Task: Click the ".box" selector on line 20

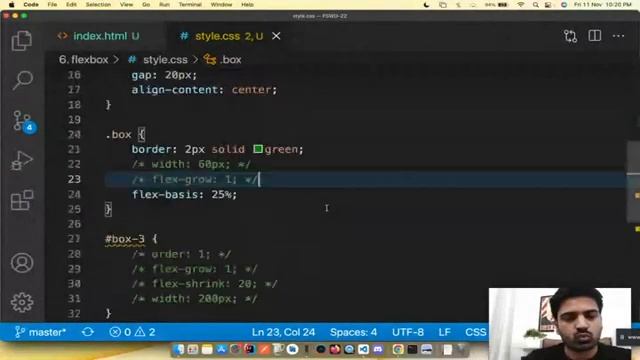Action: pyautogui.click(x=118, y=134)
